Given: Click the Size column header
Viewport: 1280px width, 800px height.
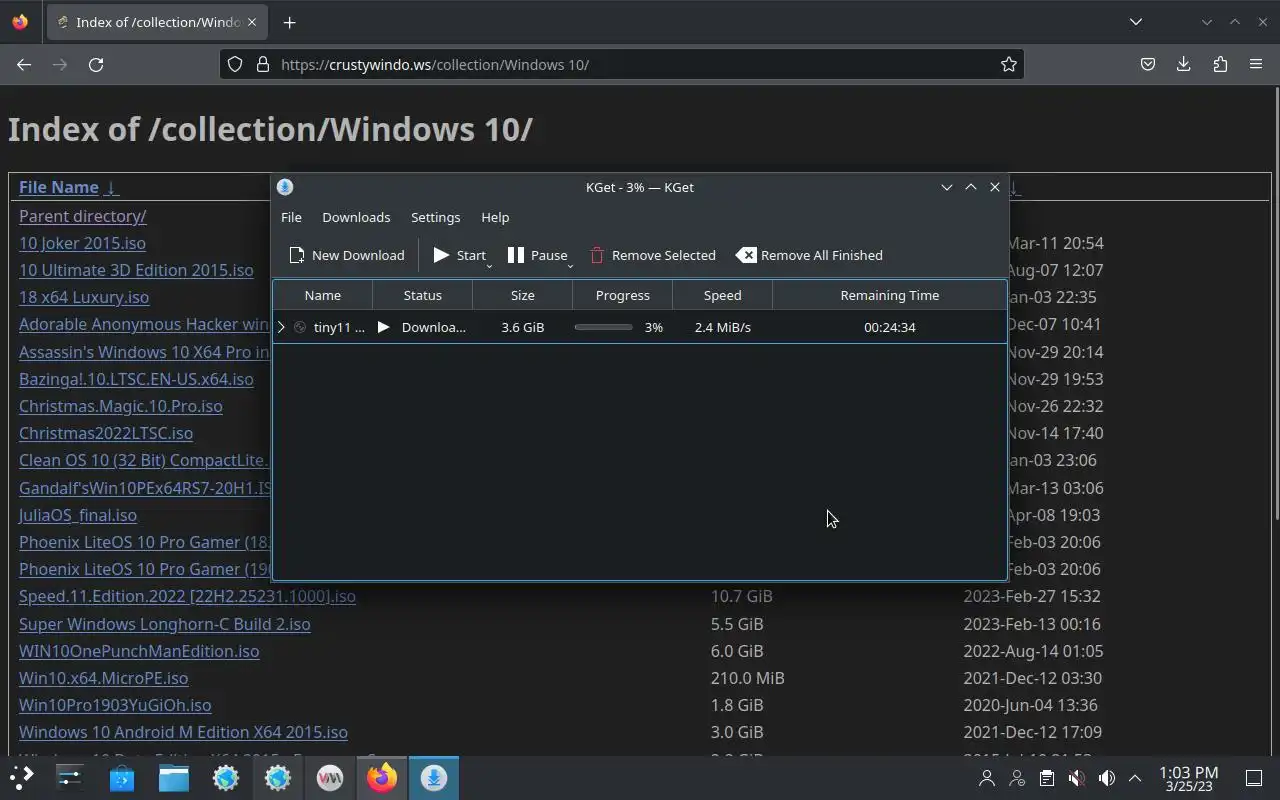Looking at the screenshot, I should pyautogui.click(x=522, y=295).
